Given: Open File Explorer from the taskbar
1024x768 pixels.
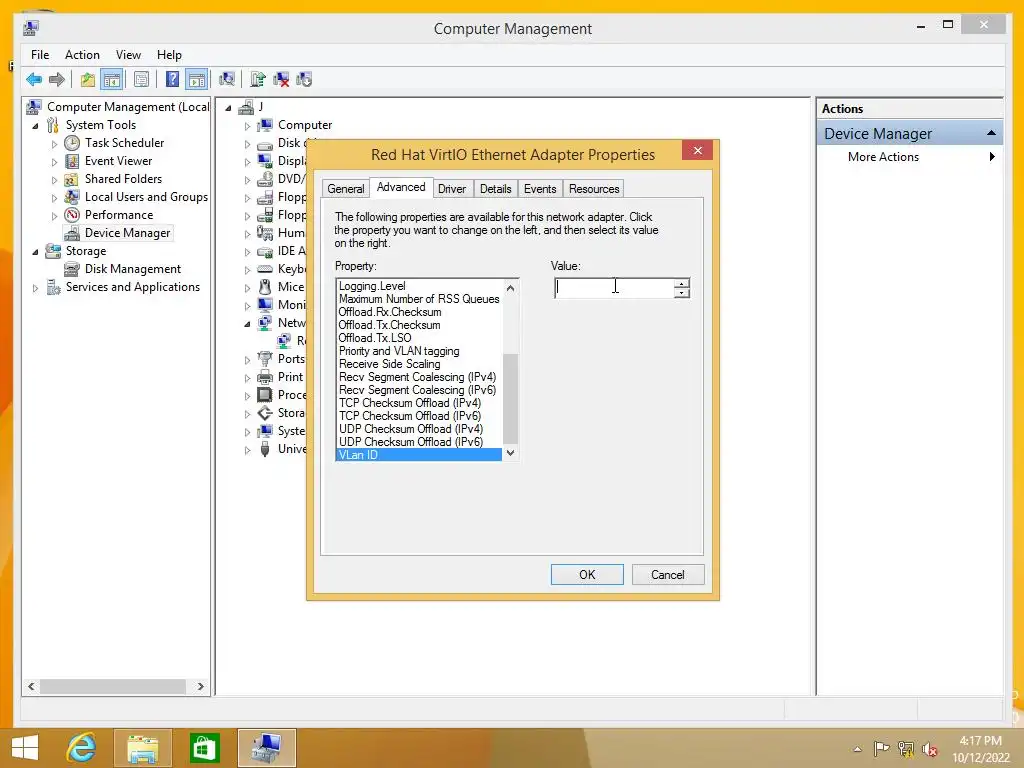Looking at the screenshot, I should (142, 748).
